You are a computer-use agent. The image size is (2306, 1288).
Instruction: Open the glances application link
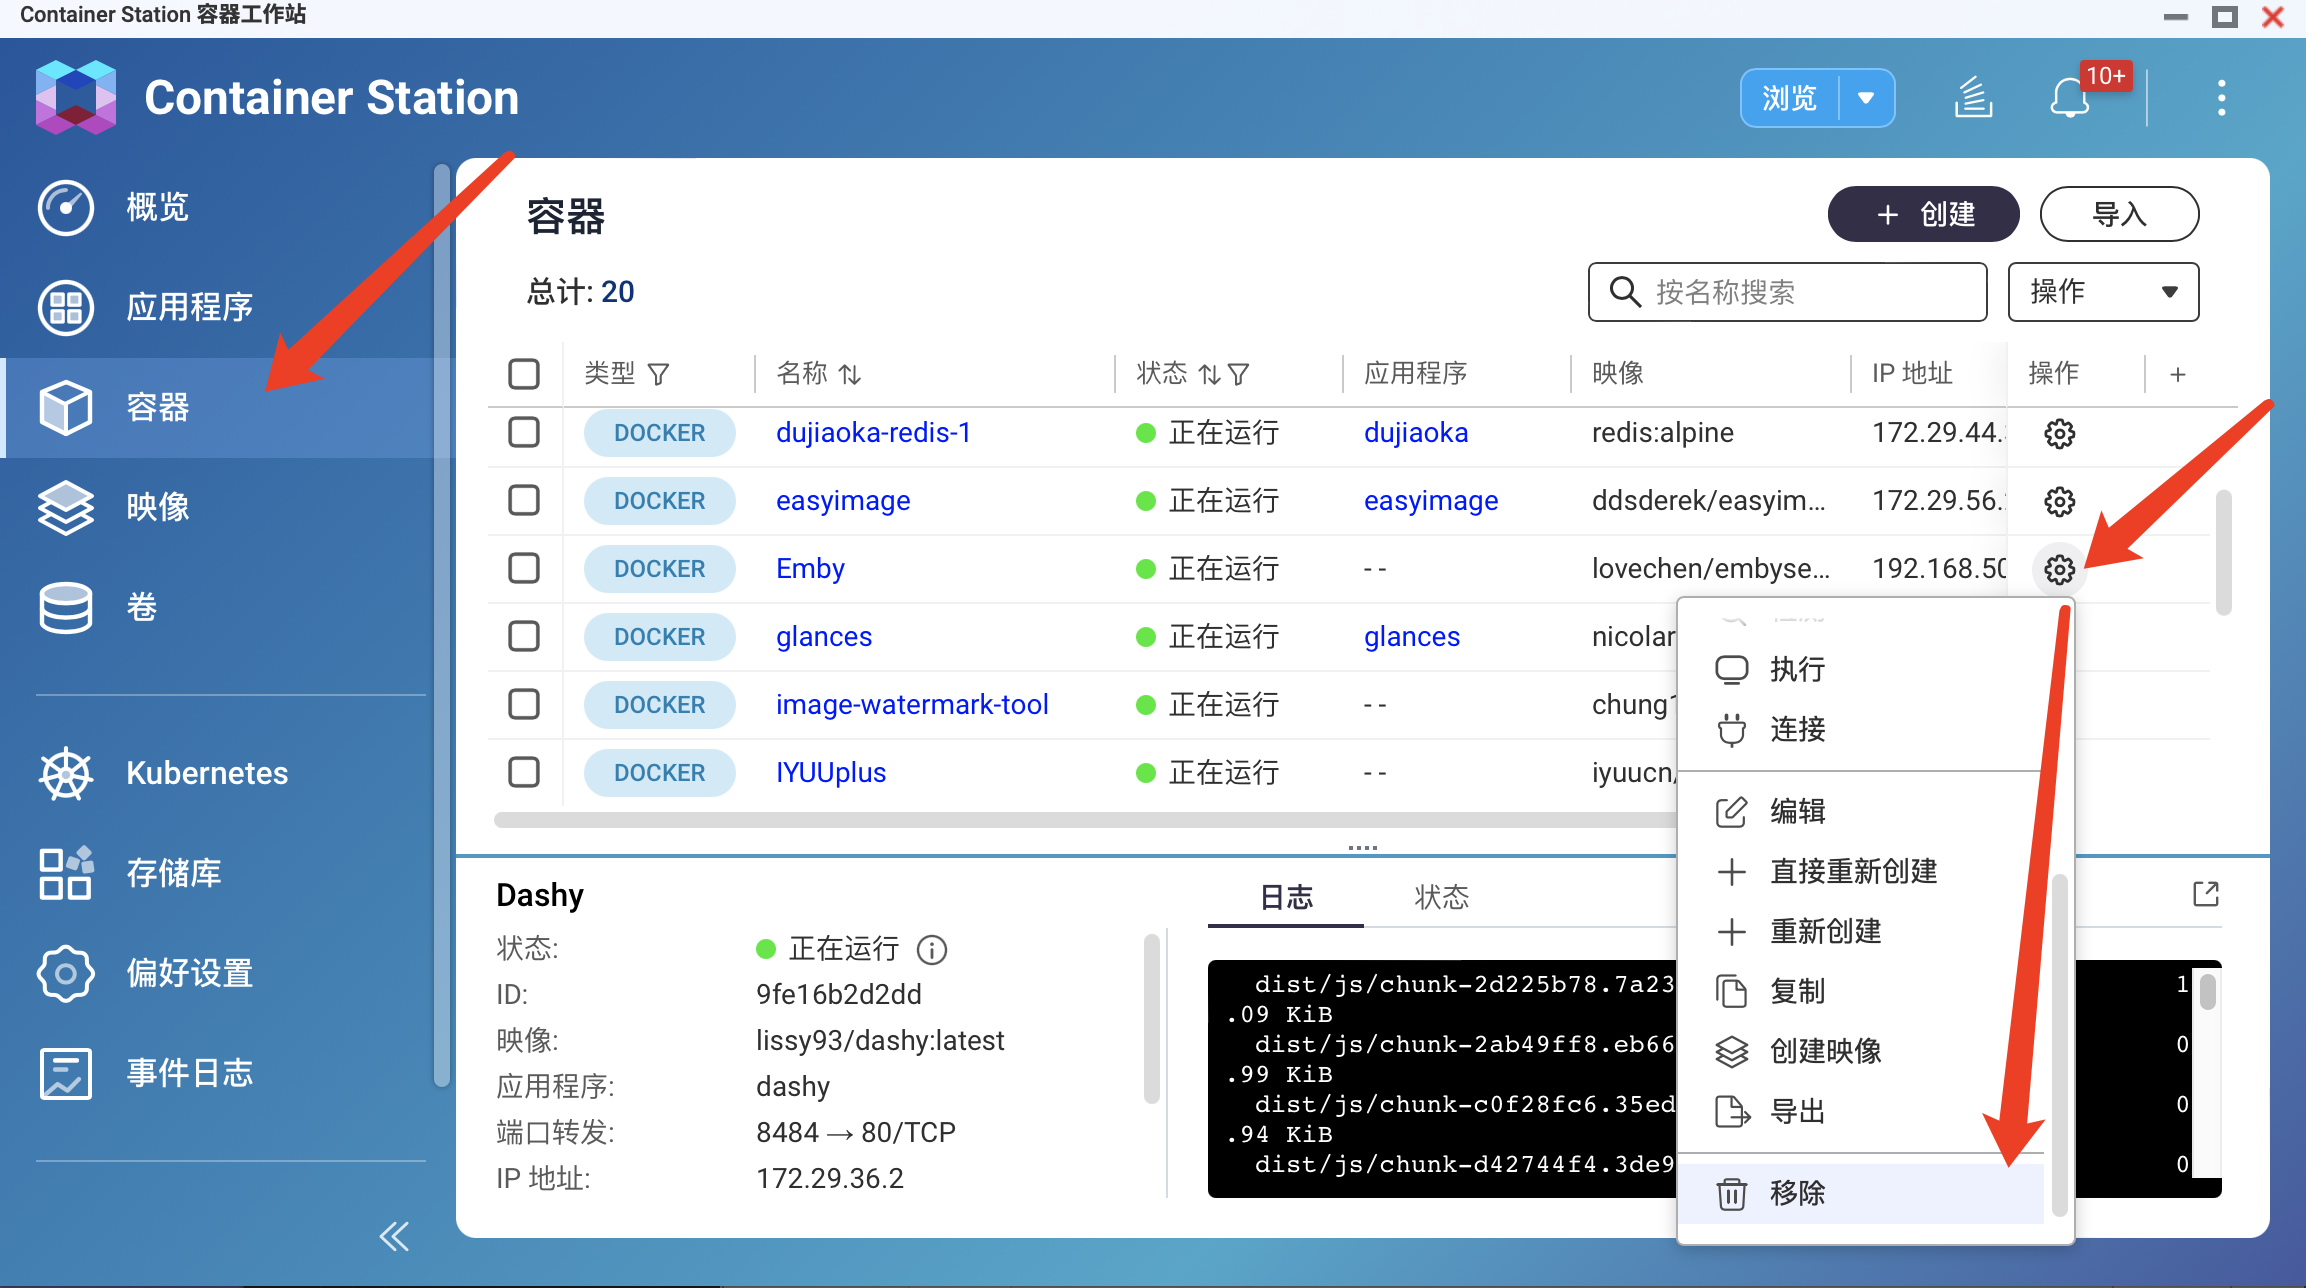(1412, 636)
